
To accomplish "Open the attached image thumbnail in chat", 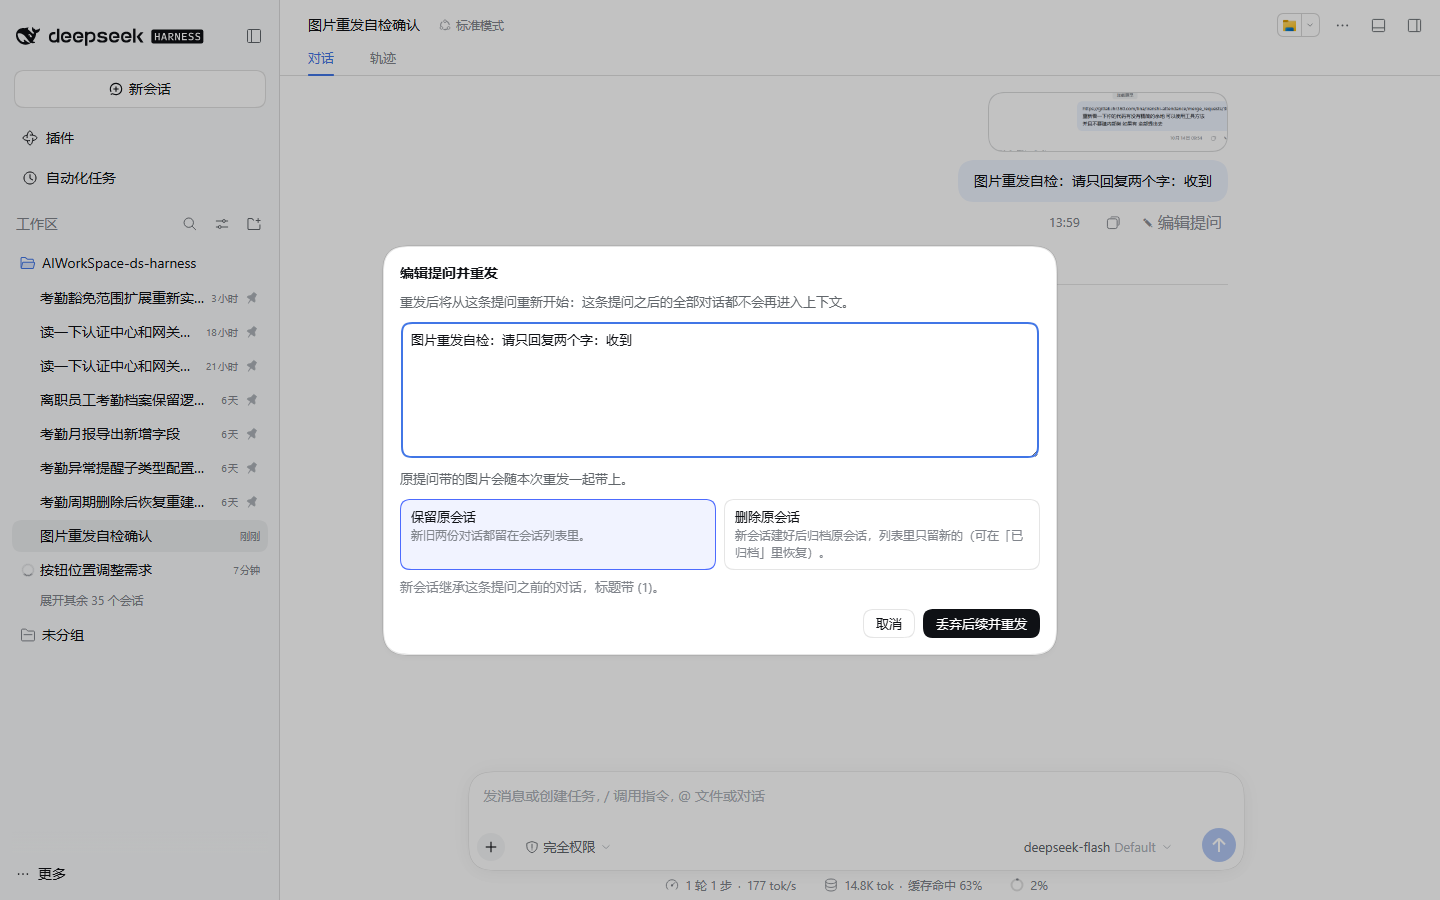I will click(x=1108, y=122).
